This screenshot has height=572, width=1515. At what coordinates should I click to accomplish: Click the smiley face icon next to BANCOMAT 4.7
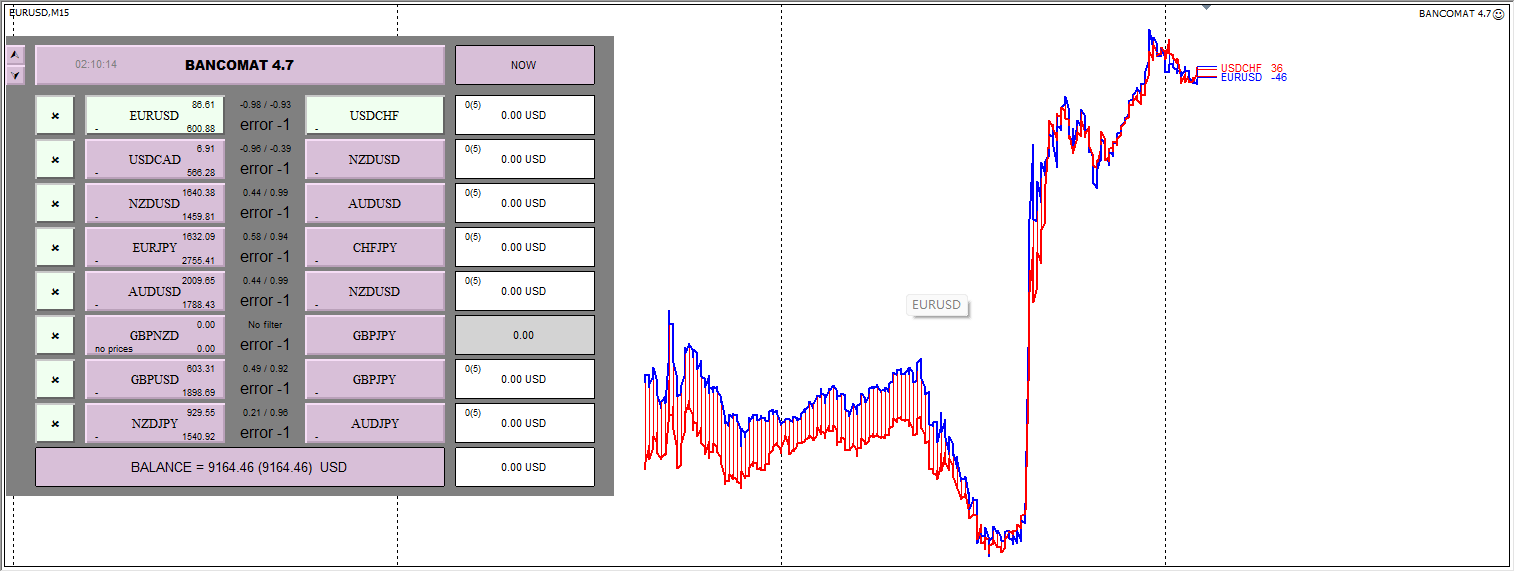pos(1498,14)
